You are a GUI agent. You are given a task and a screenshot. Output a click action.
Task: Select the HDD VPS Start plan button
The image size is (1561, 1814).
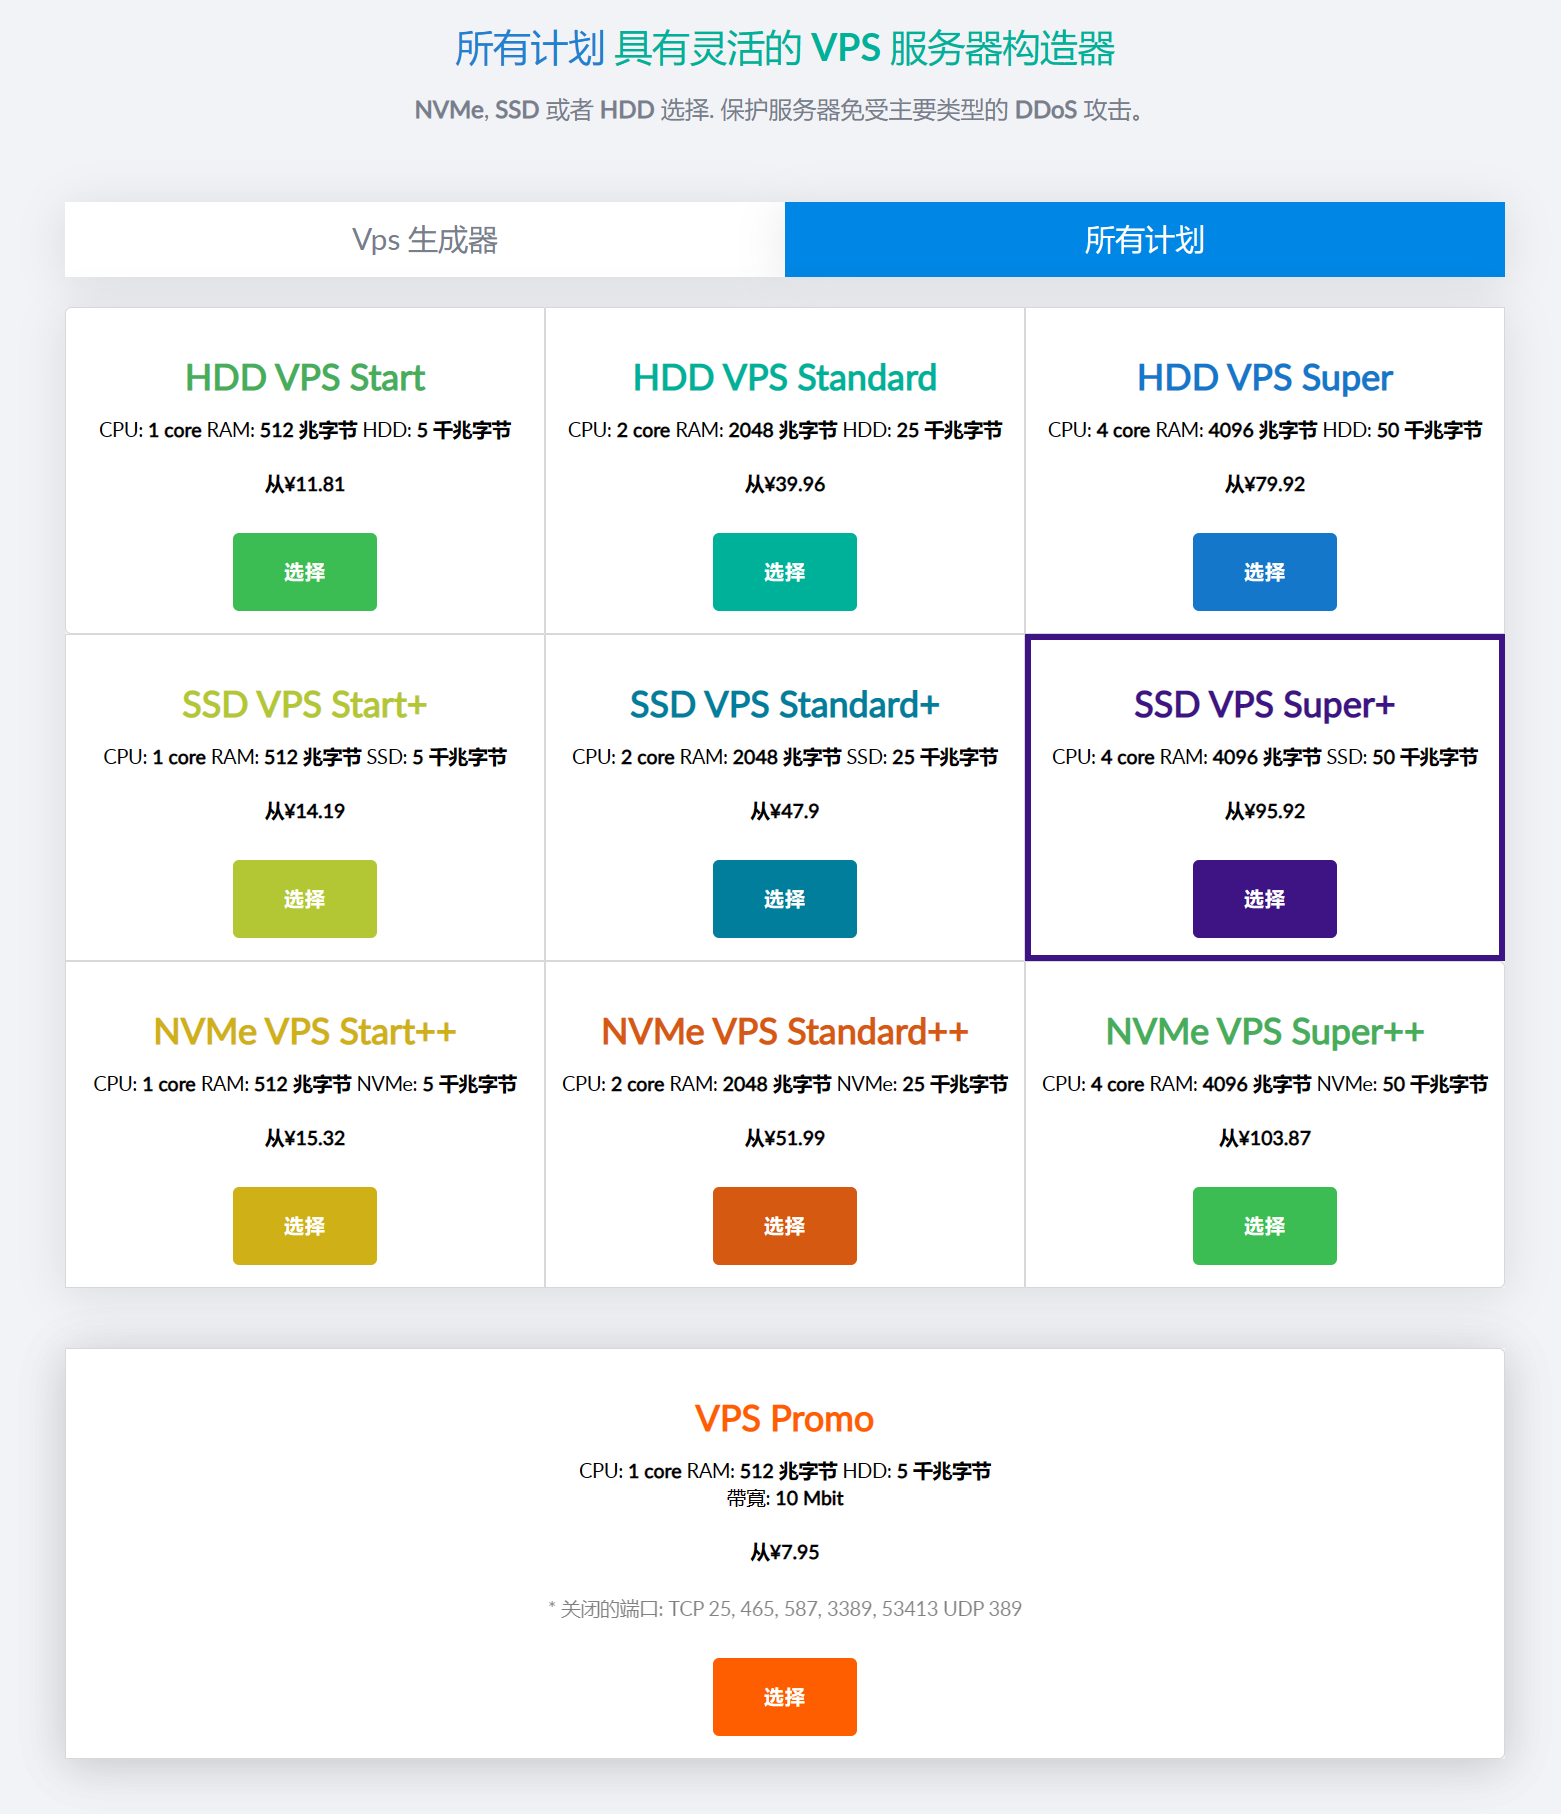pyautogui.click(x=305, y=572)
